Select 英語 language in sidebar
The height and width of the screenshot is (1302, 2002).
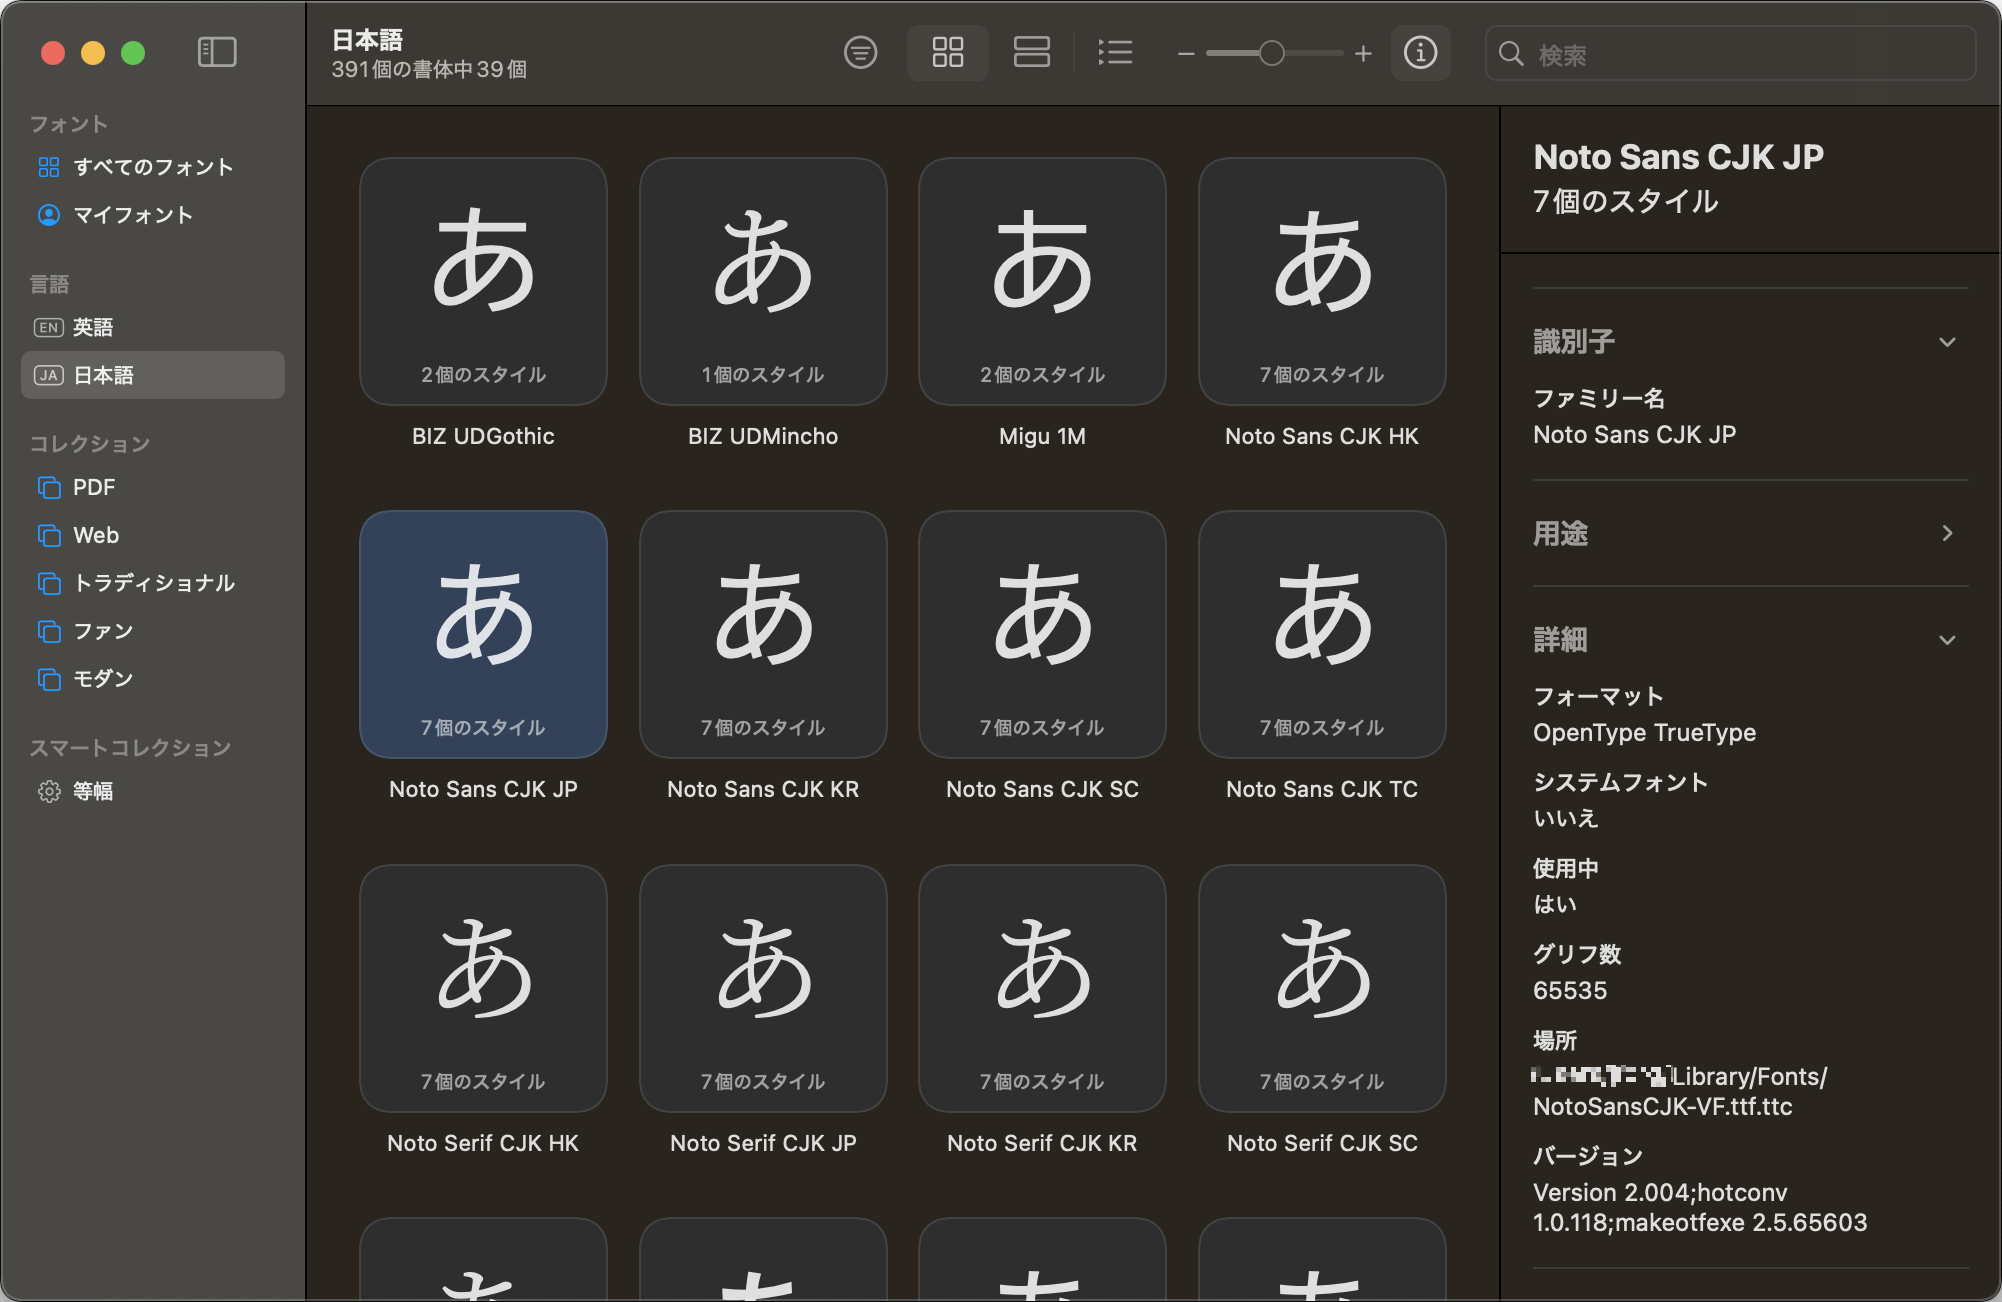152,327
